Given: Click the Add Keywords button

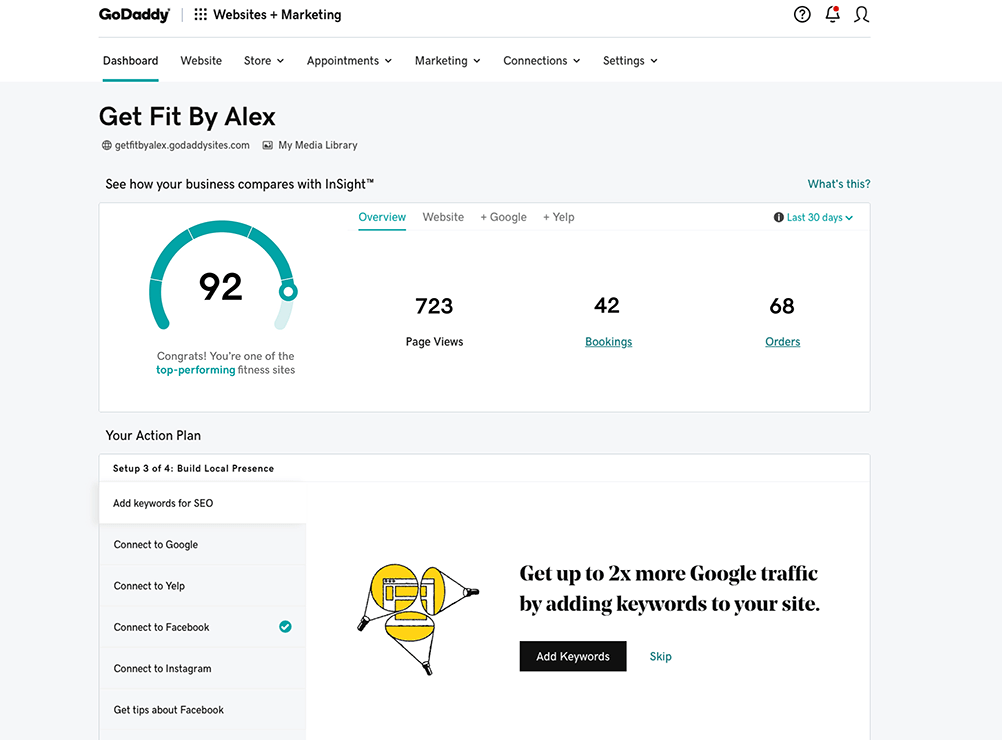Looking at the screenshot, I should 573,656.
